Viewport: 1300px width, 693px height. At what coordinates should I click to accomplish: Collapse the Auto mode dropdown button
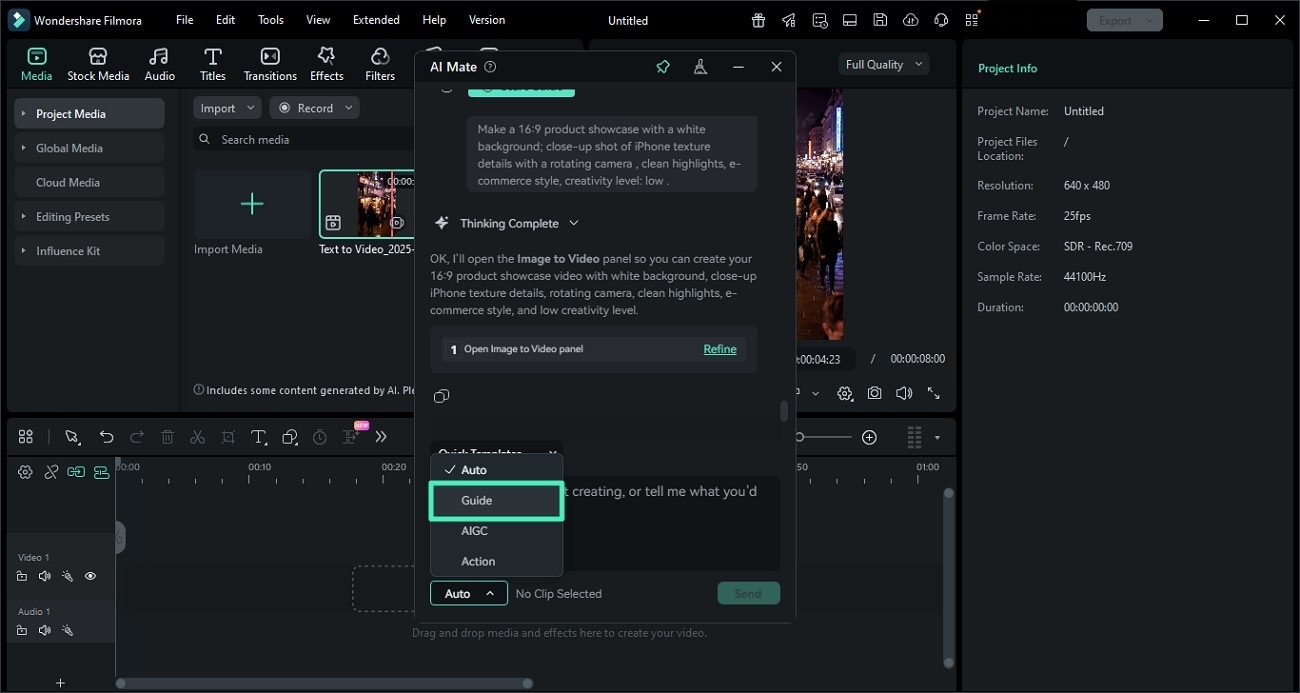tap(469, 593)
